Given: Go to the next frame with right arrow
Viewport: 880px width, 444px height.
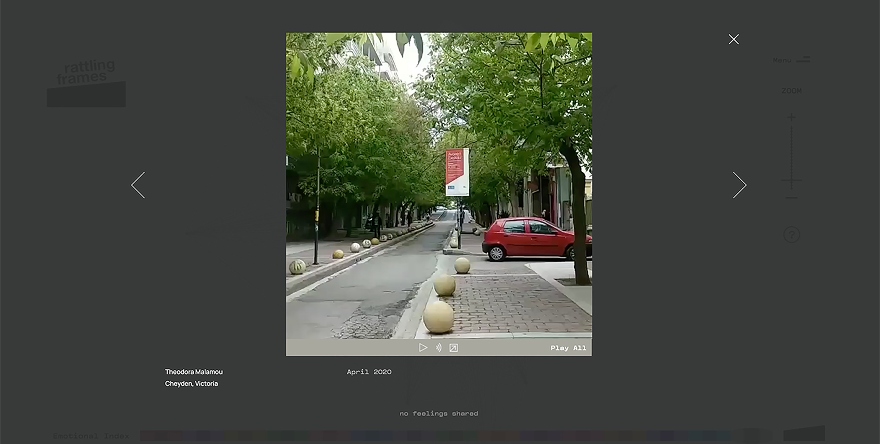Looking at the screenshot, I should [x=739, y=185].
